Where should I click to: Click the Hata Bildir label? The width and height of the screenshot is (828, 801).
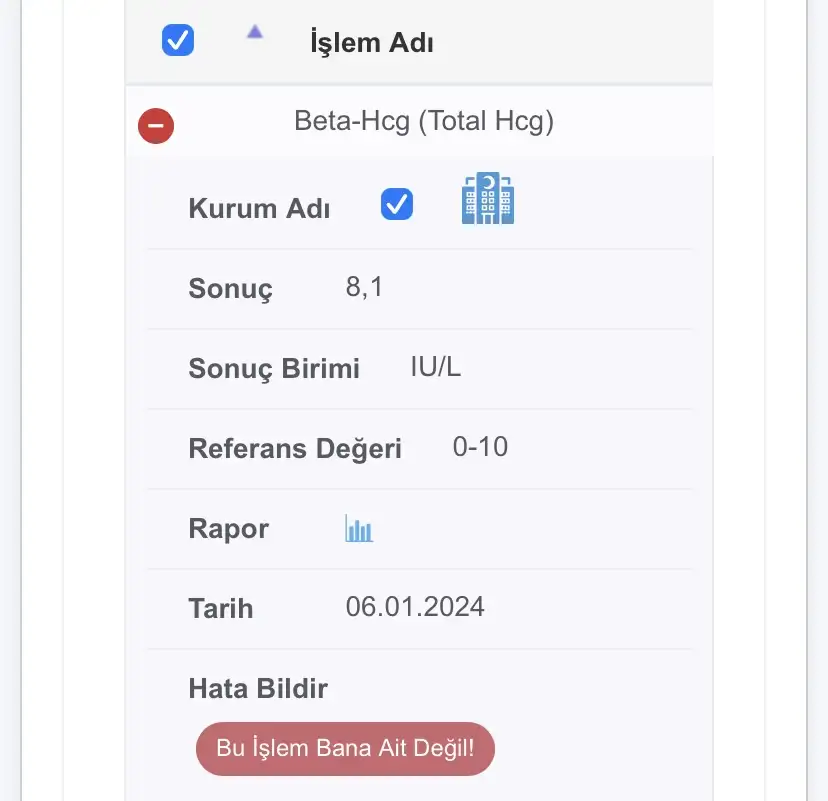point(258,688)
